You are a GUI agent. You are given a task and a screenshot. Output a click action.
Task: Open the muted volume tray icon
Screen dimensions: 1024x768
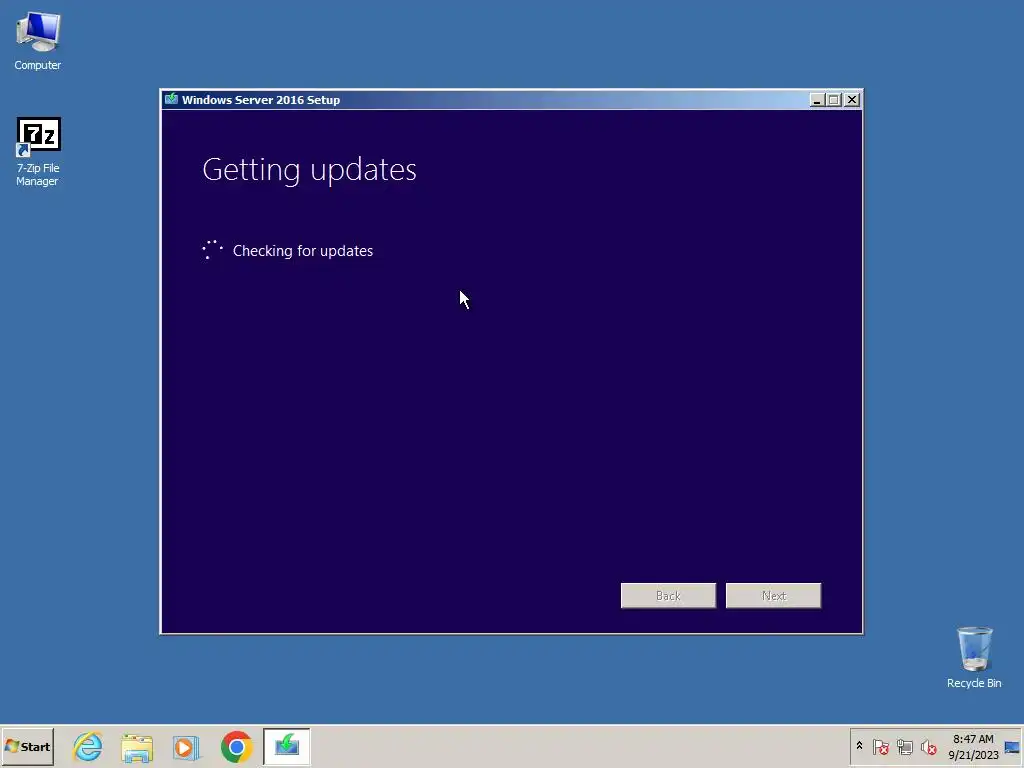(928, 746)
